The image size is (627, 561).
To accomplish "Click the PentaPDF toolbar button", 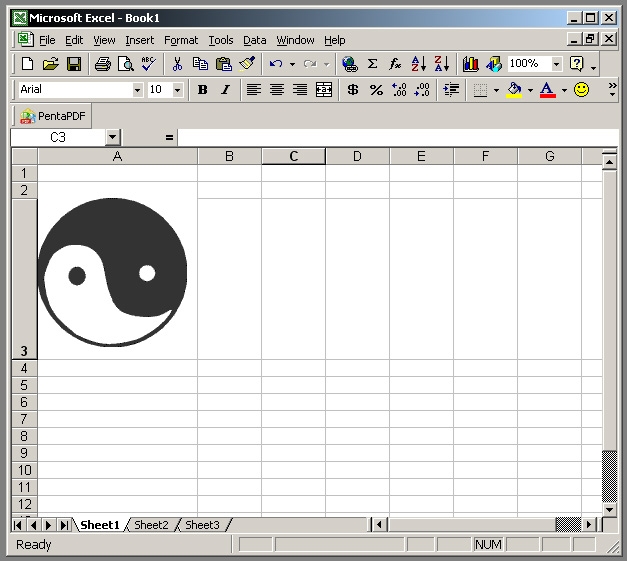I will pos(52,116).
